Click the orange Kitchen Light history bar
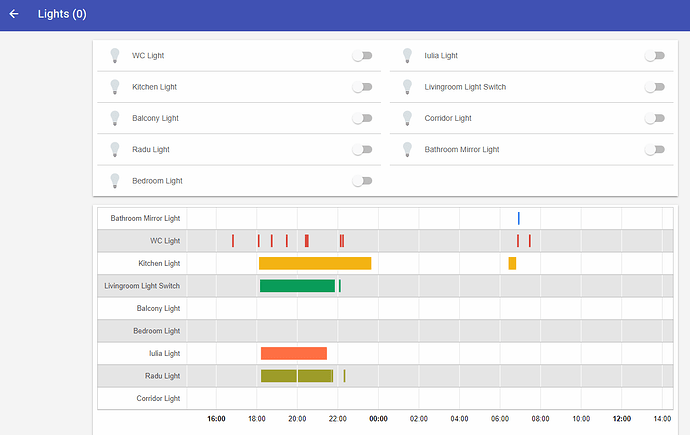Screen dimensions: 690x435 (314, 263)
